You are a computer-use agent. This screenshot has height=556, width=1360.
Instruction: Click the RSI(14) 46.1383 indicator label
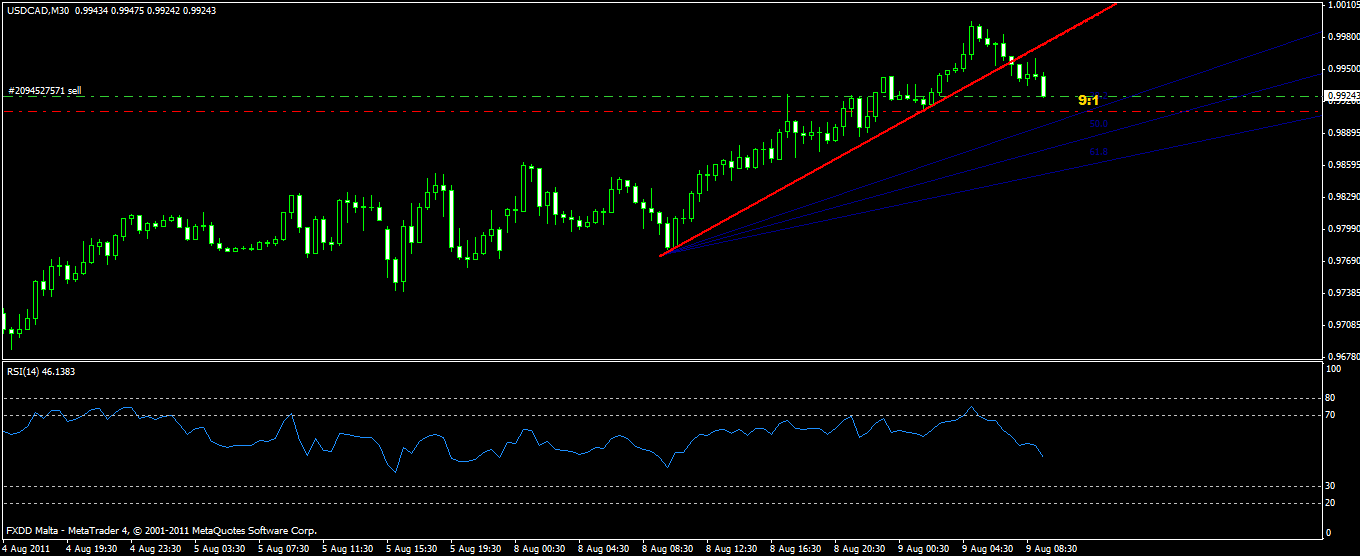click(40, 371)
